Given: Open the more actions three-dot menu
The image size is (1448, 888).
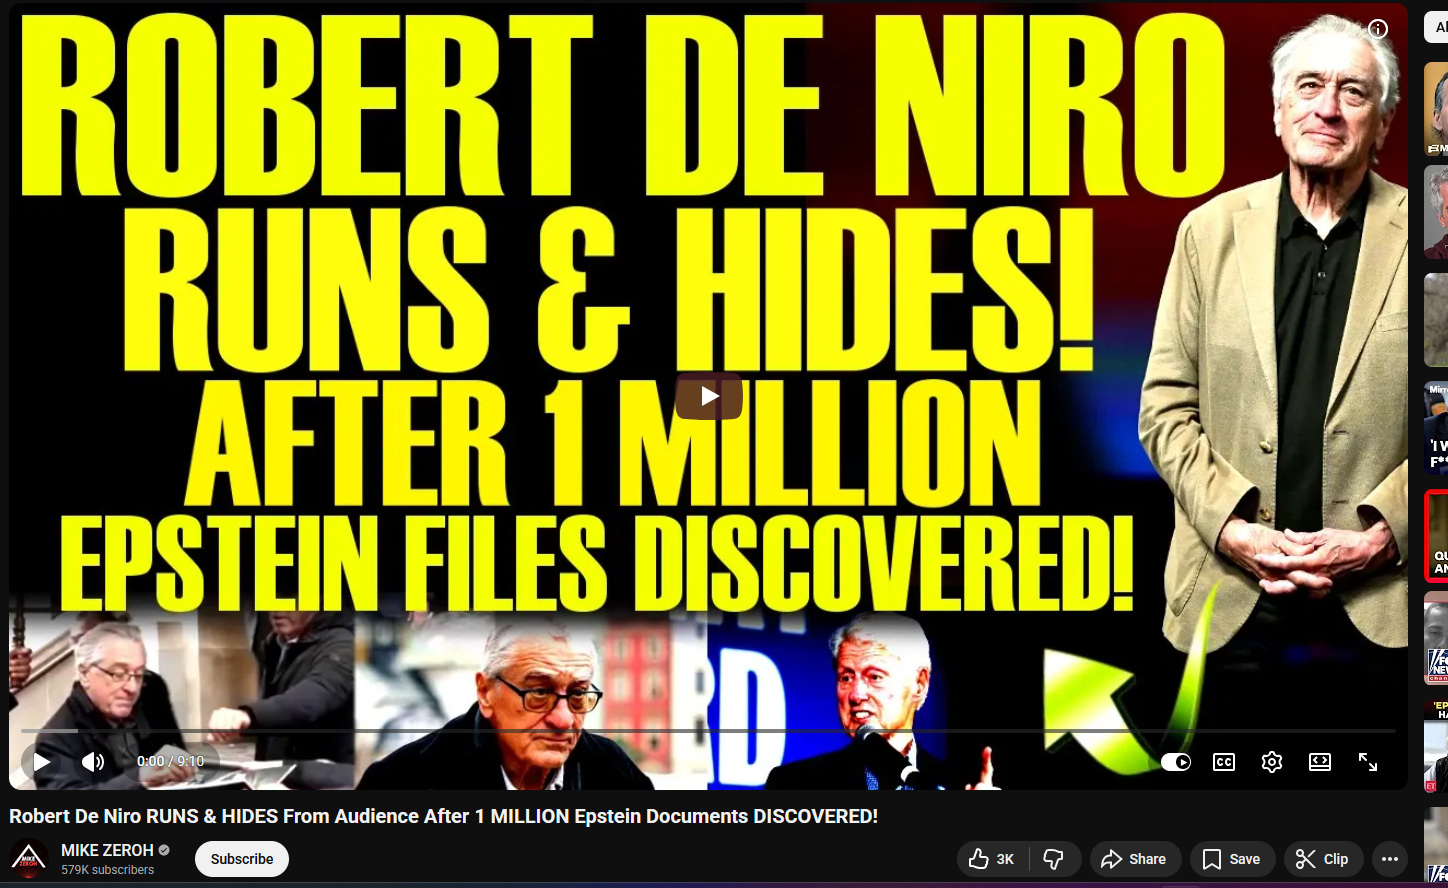Looking at the screenshot, I should point(1390,859).
